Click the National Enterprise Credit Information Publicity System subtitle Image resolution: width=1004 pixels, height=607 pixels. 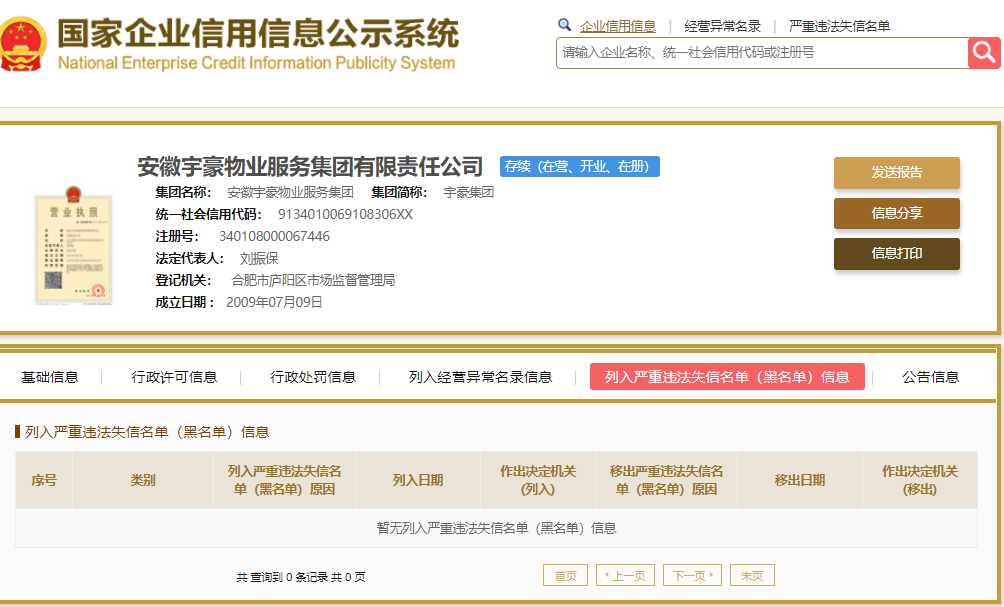256,63
